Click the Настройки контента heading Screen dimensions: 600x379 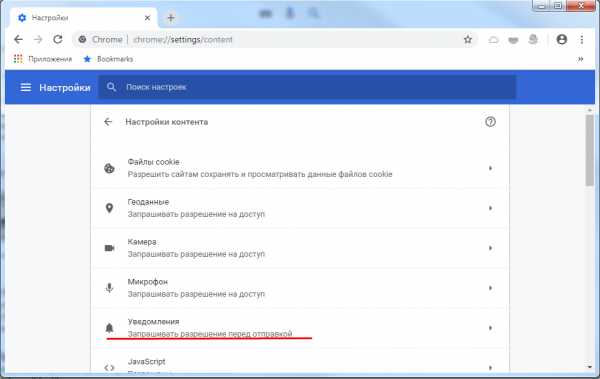167,122
